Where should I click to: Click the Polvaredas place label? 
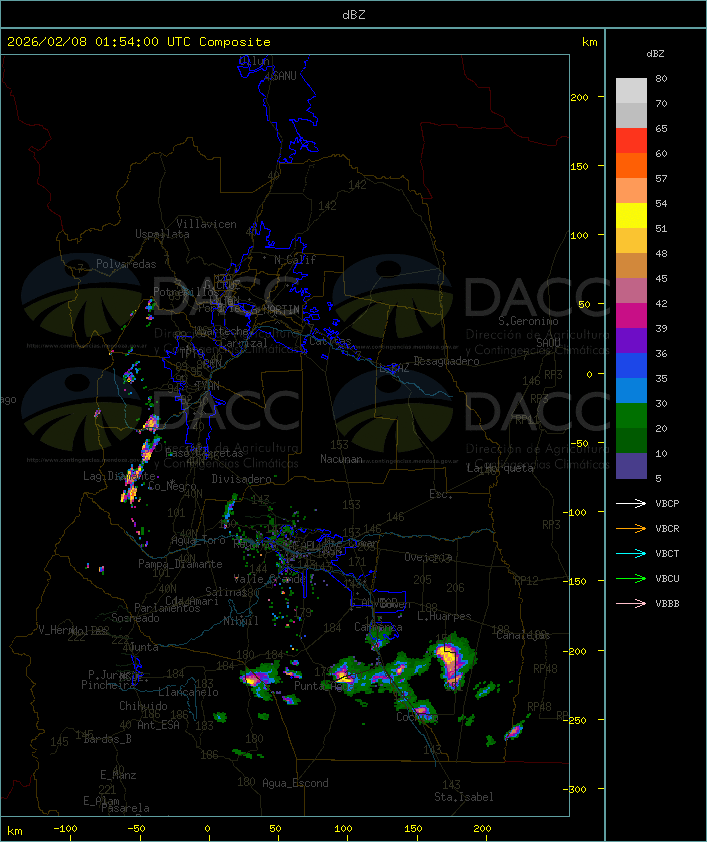click(x=126, y=264)
